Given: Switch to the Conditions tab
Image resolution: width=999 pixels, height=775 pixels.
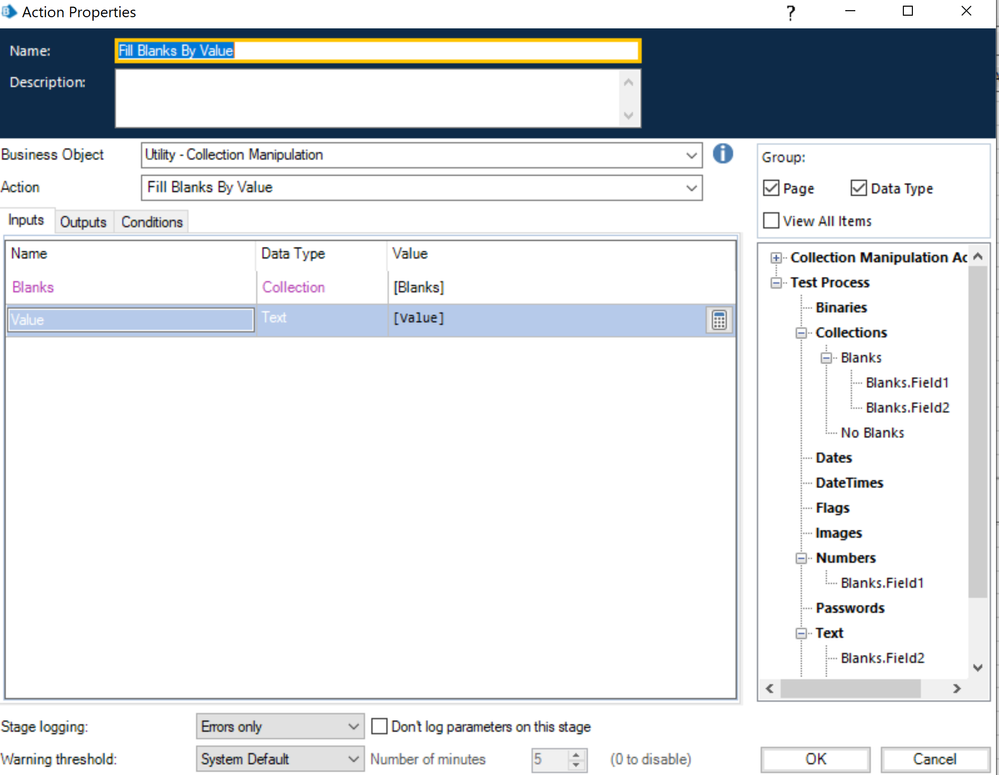Looking at the screenshot, I should point(151,222).
